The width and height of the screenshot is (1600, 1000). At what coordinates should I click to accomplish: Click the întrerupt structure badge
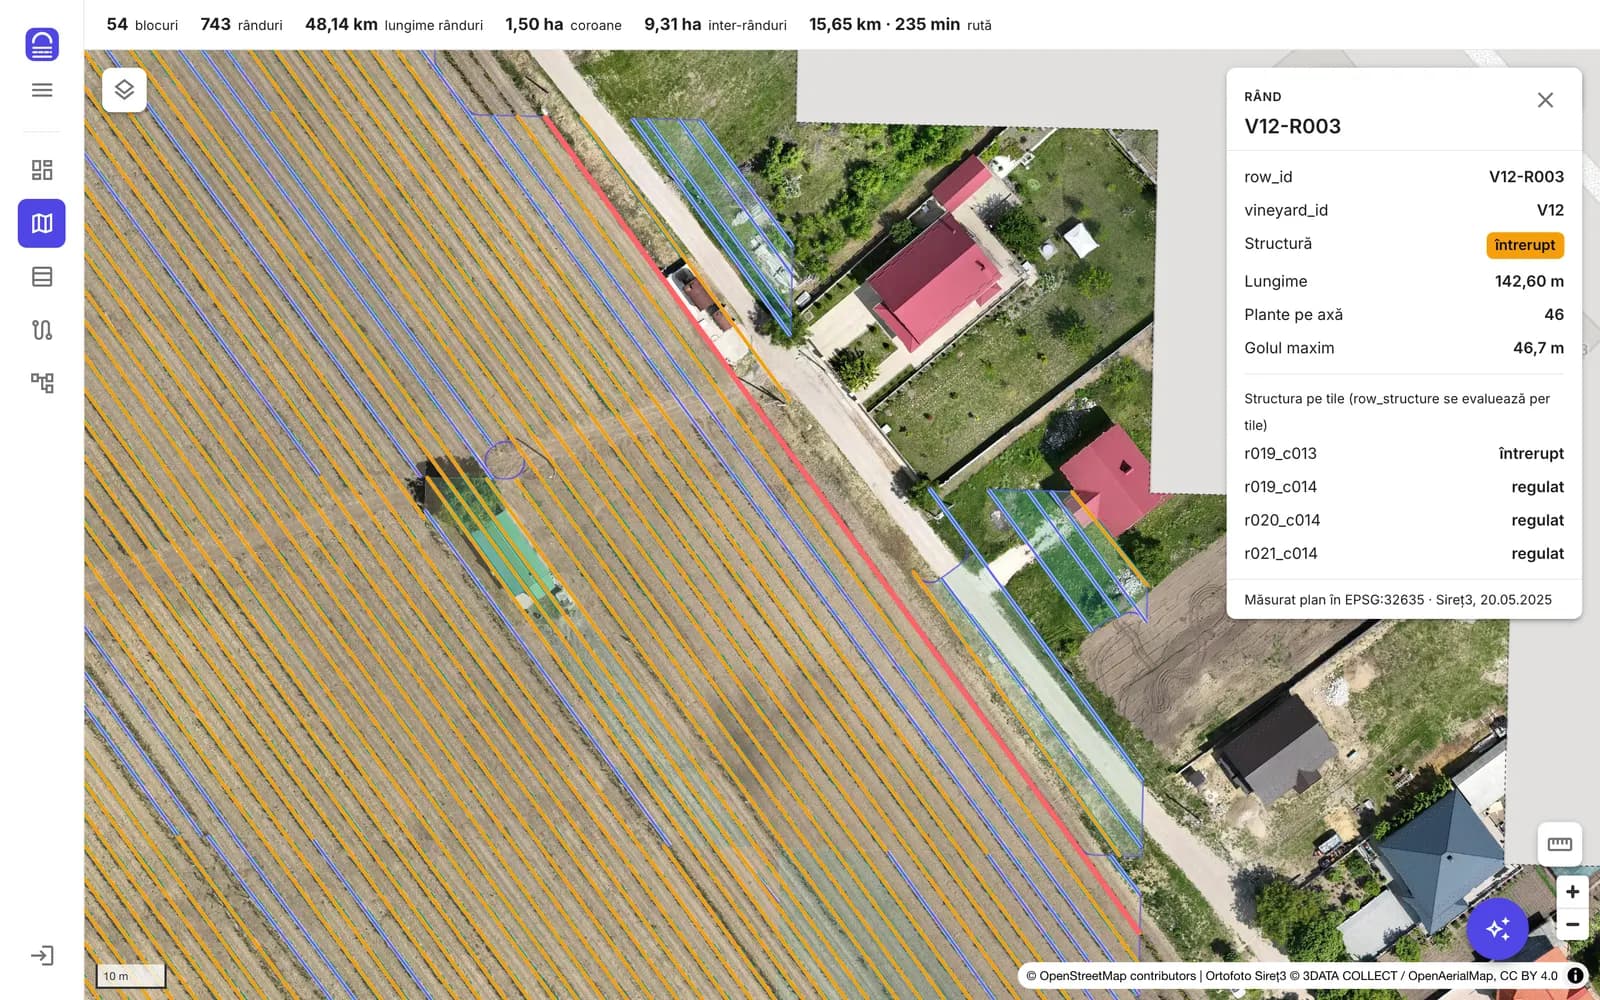coord(1524,245)
